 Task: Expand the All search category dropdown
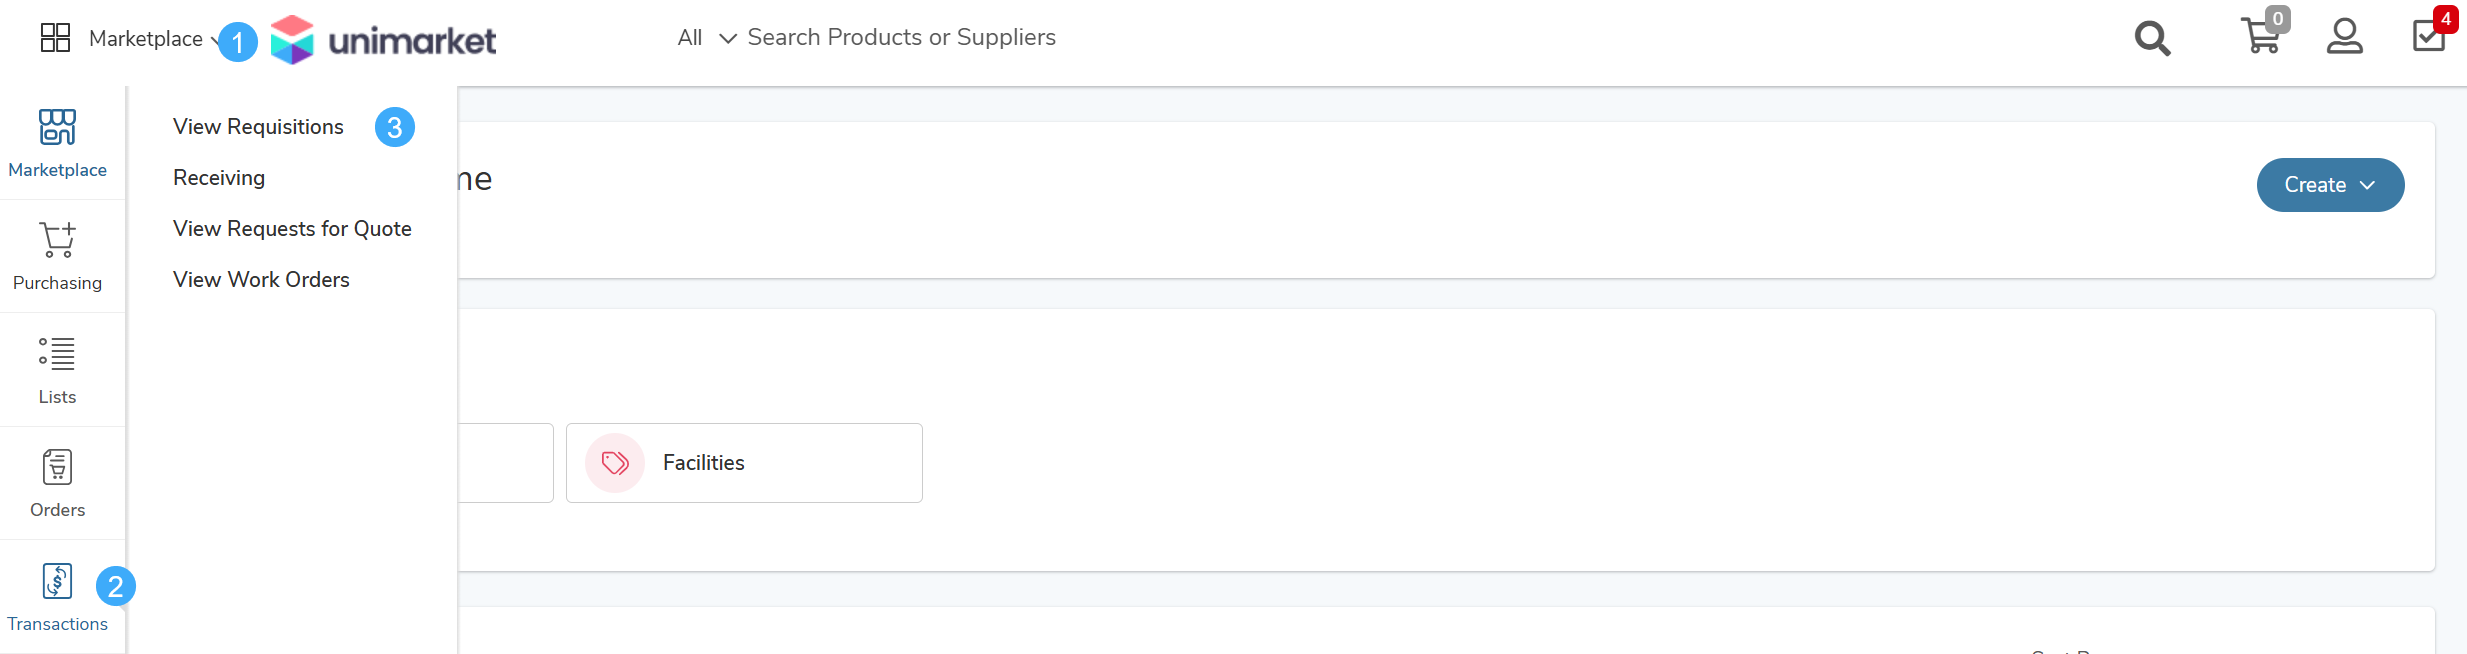pos(707,38)
